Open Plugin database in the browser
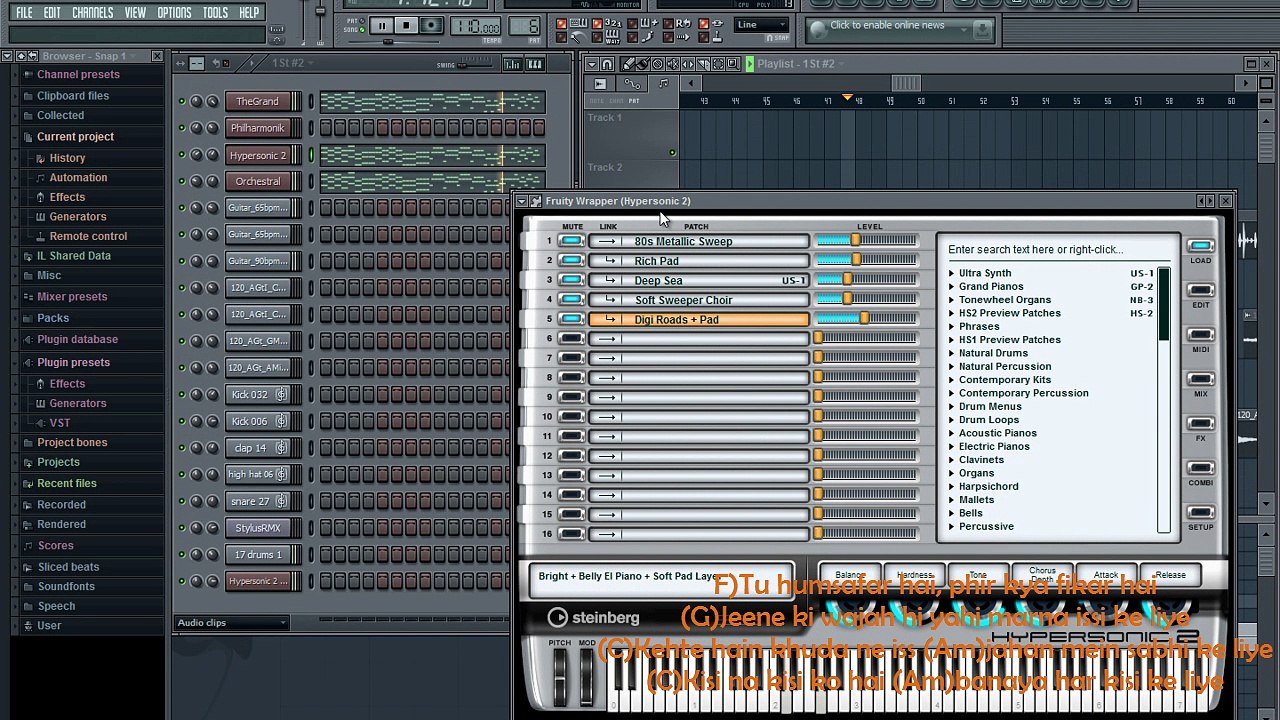This screenshot has height=720, width=1280. [x=77, y=340]
